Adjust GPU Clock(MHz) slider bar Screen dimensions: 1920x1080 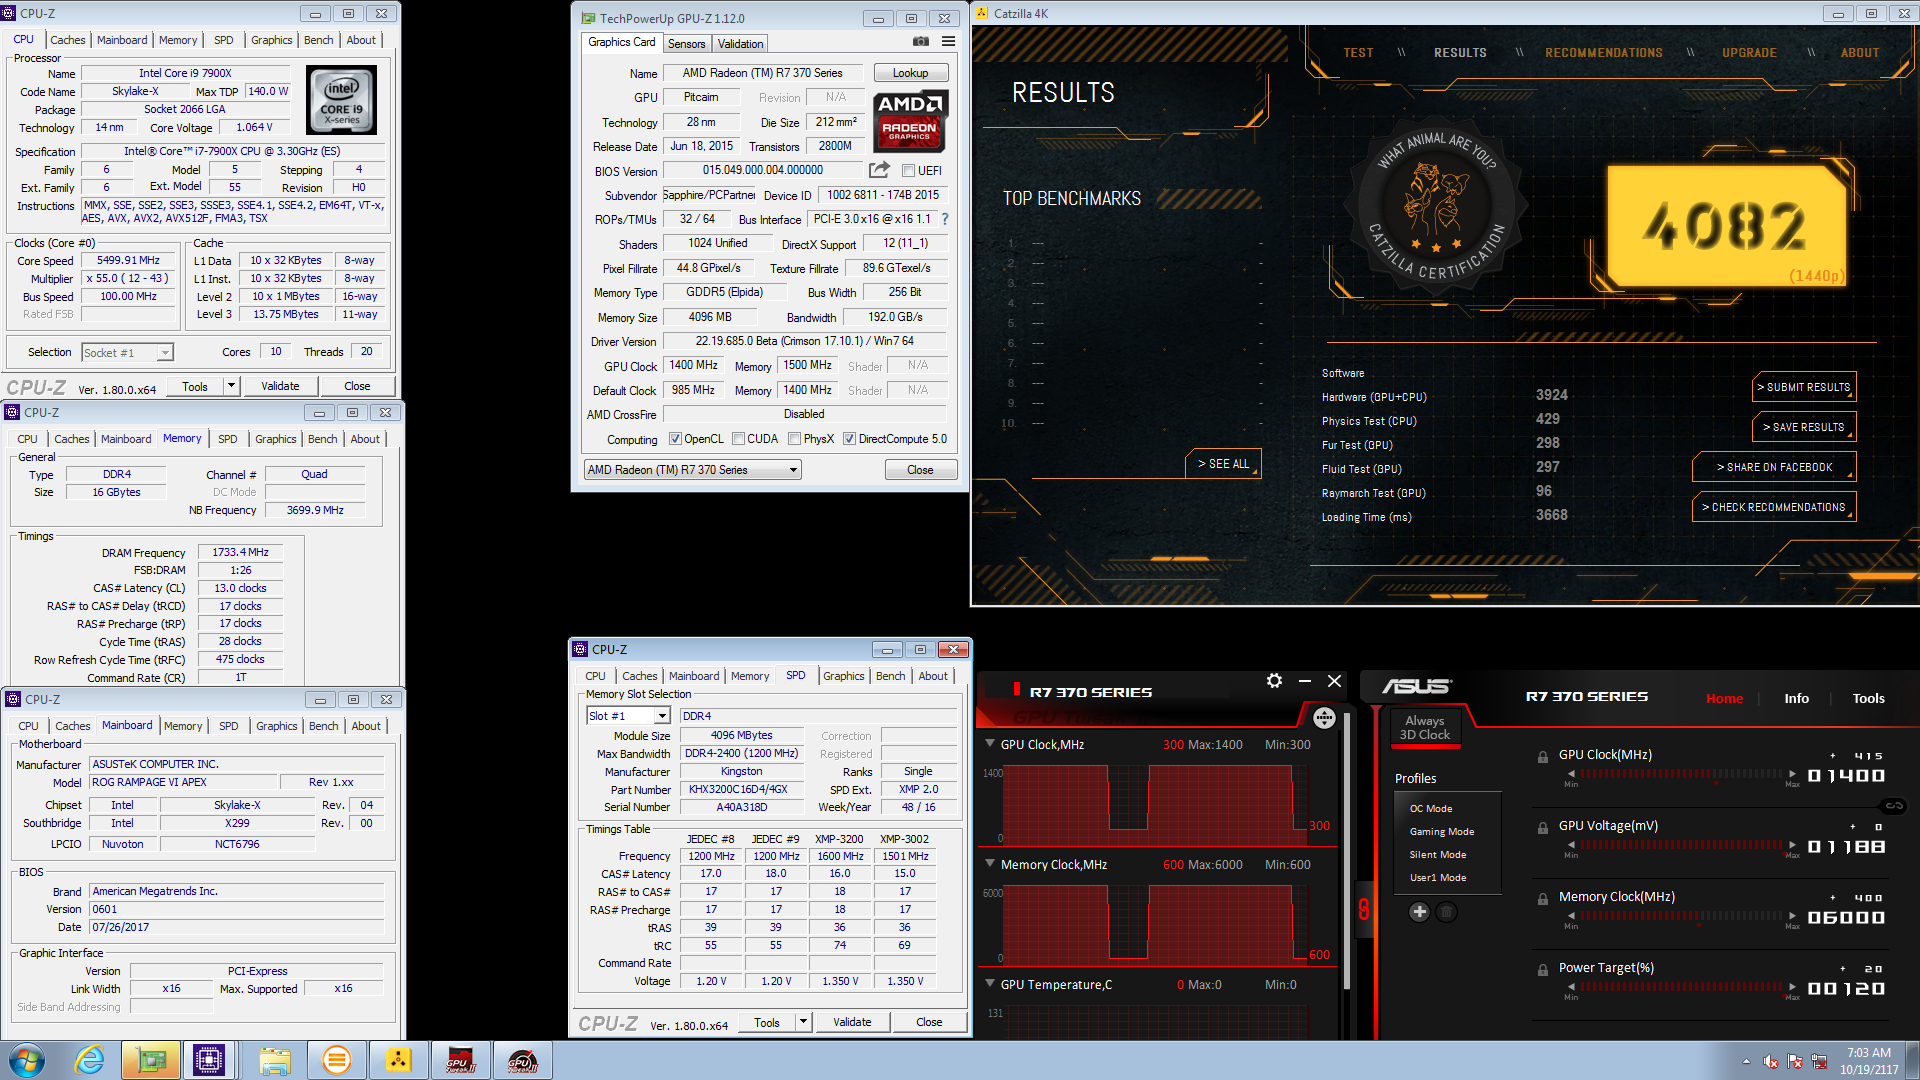point(1682,774)
